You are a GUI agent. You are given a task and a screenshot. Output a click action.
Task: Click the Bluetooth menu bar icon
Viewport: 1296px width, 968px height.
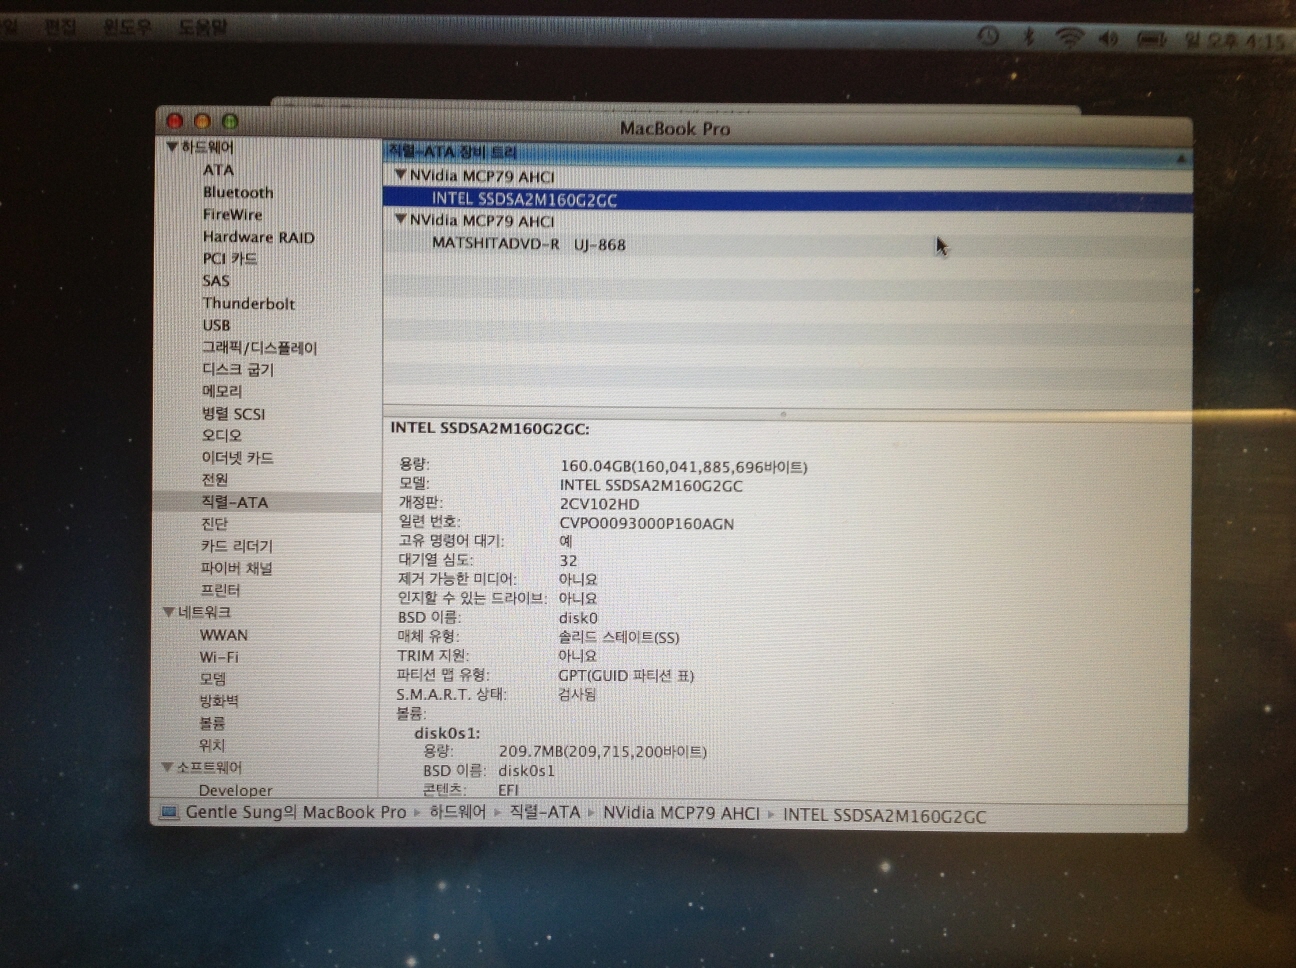(1028, 38)
